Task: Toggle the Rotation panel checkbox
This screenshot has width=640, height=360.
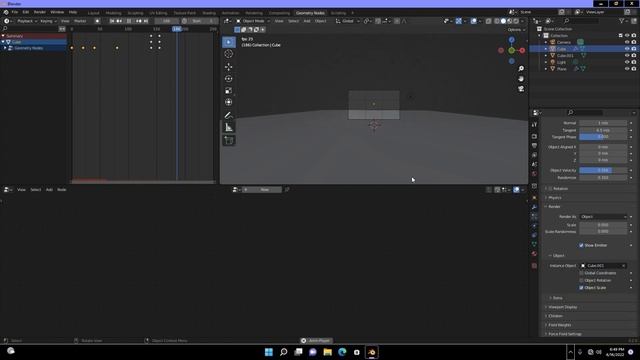Action: 550,189
